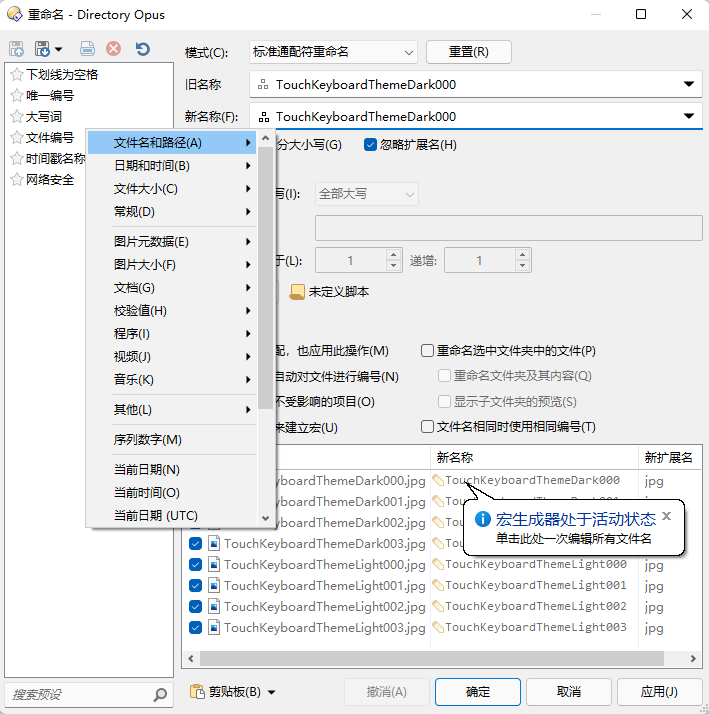Uncheck TouchKeyboardThemeDark003.jpg row

[195, 544]
